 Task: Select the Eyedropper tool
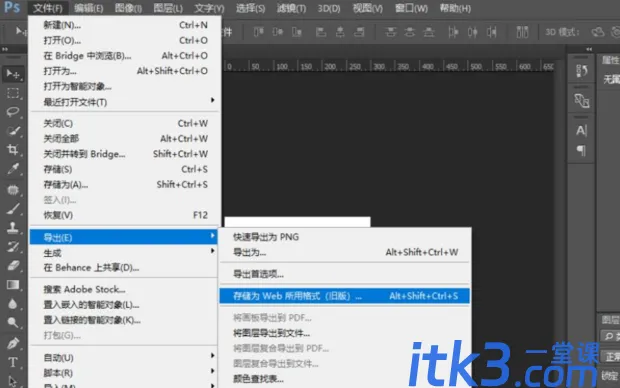click(13, 169)
